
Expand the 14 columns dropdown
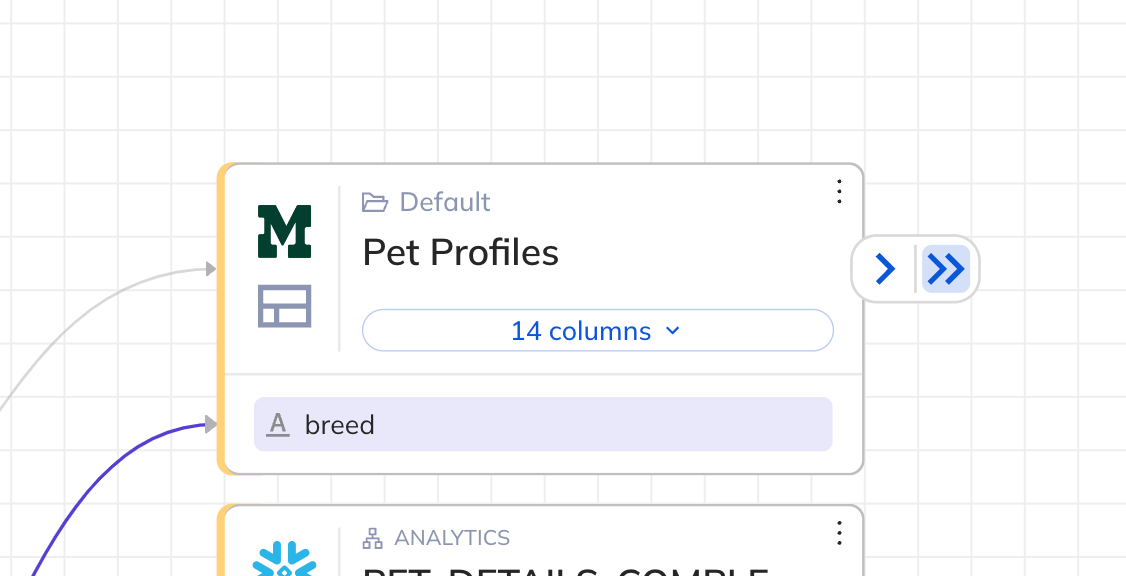pyautogui.click(x=597, y=331)
